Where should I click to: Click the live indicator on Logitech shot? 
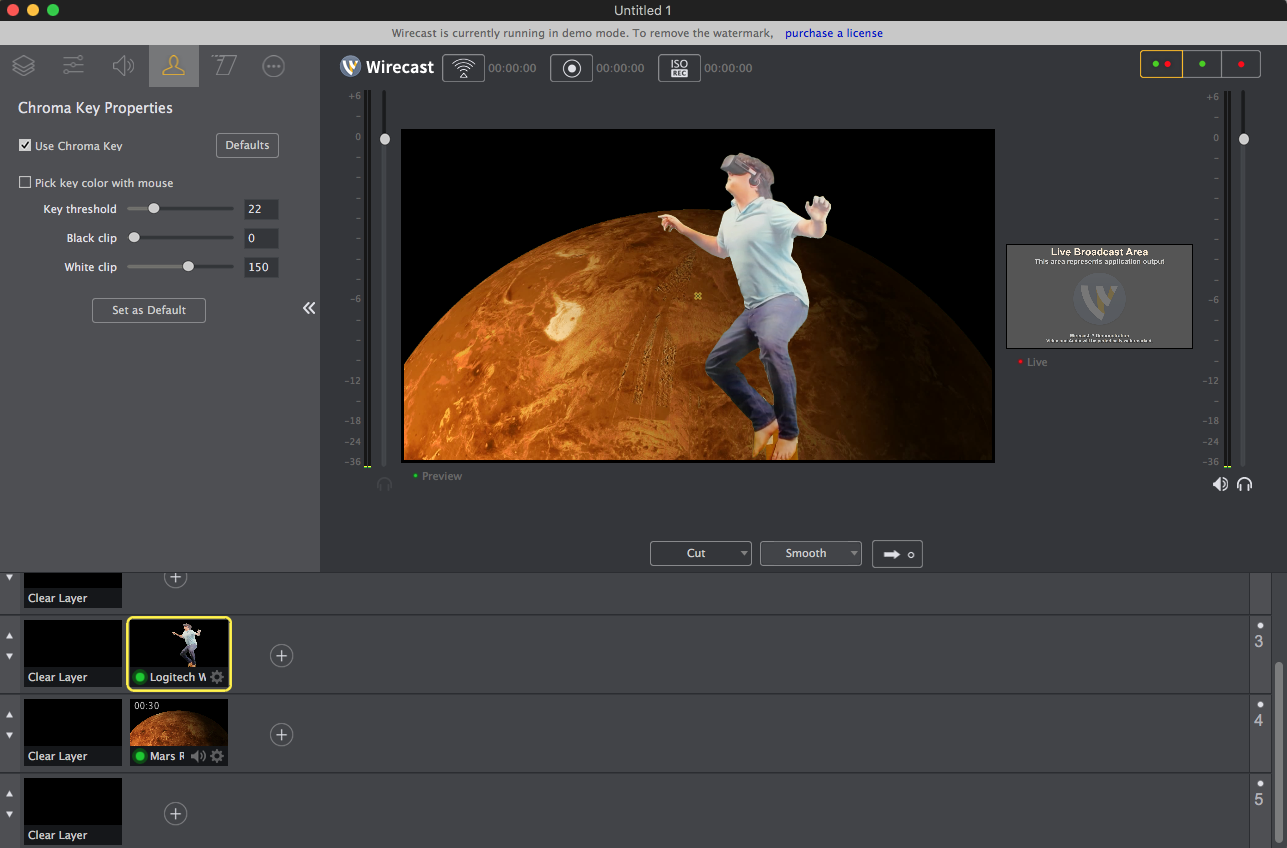tap(140, 677)
